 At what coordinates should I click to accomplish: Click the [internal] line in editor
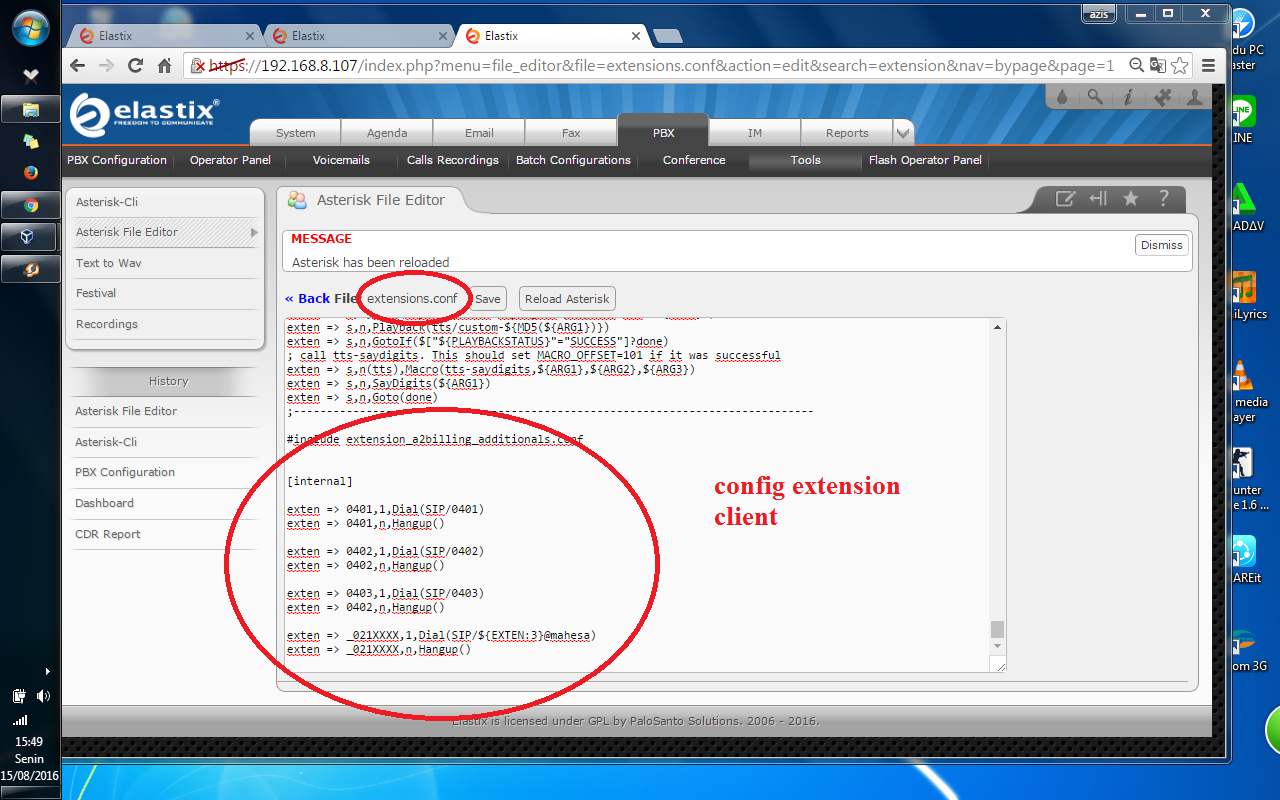coord(320,481)
